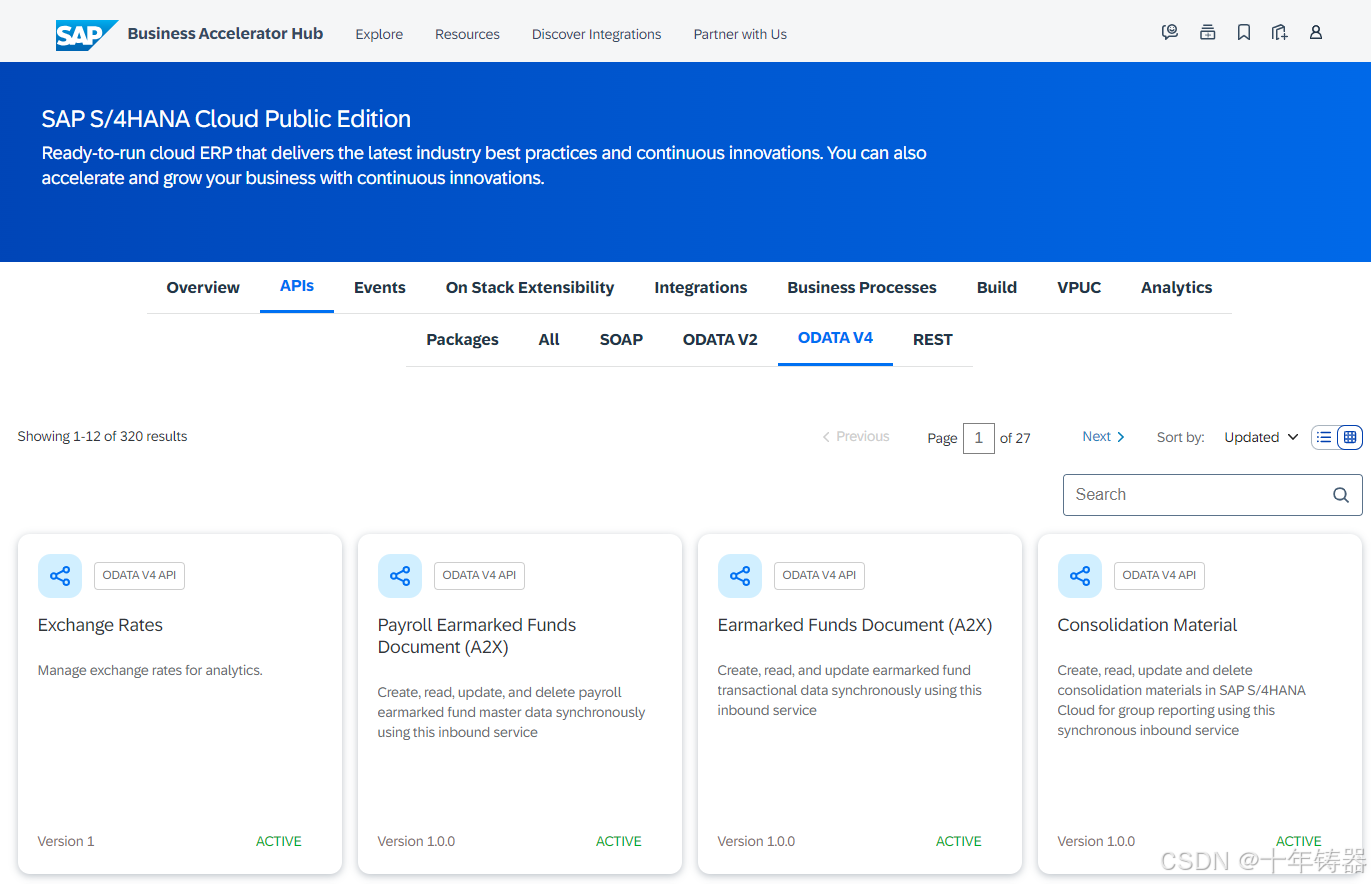Go to Next results page
Image resolution: width=1371 pixels, height=884 pixels.
(x=1104, y=436)
